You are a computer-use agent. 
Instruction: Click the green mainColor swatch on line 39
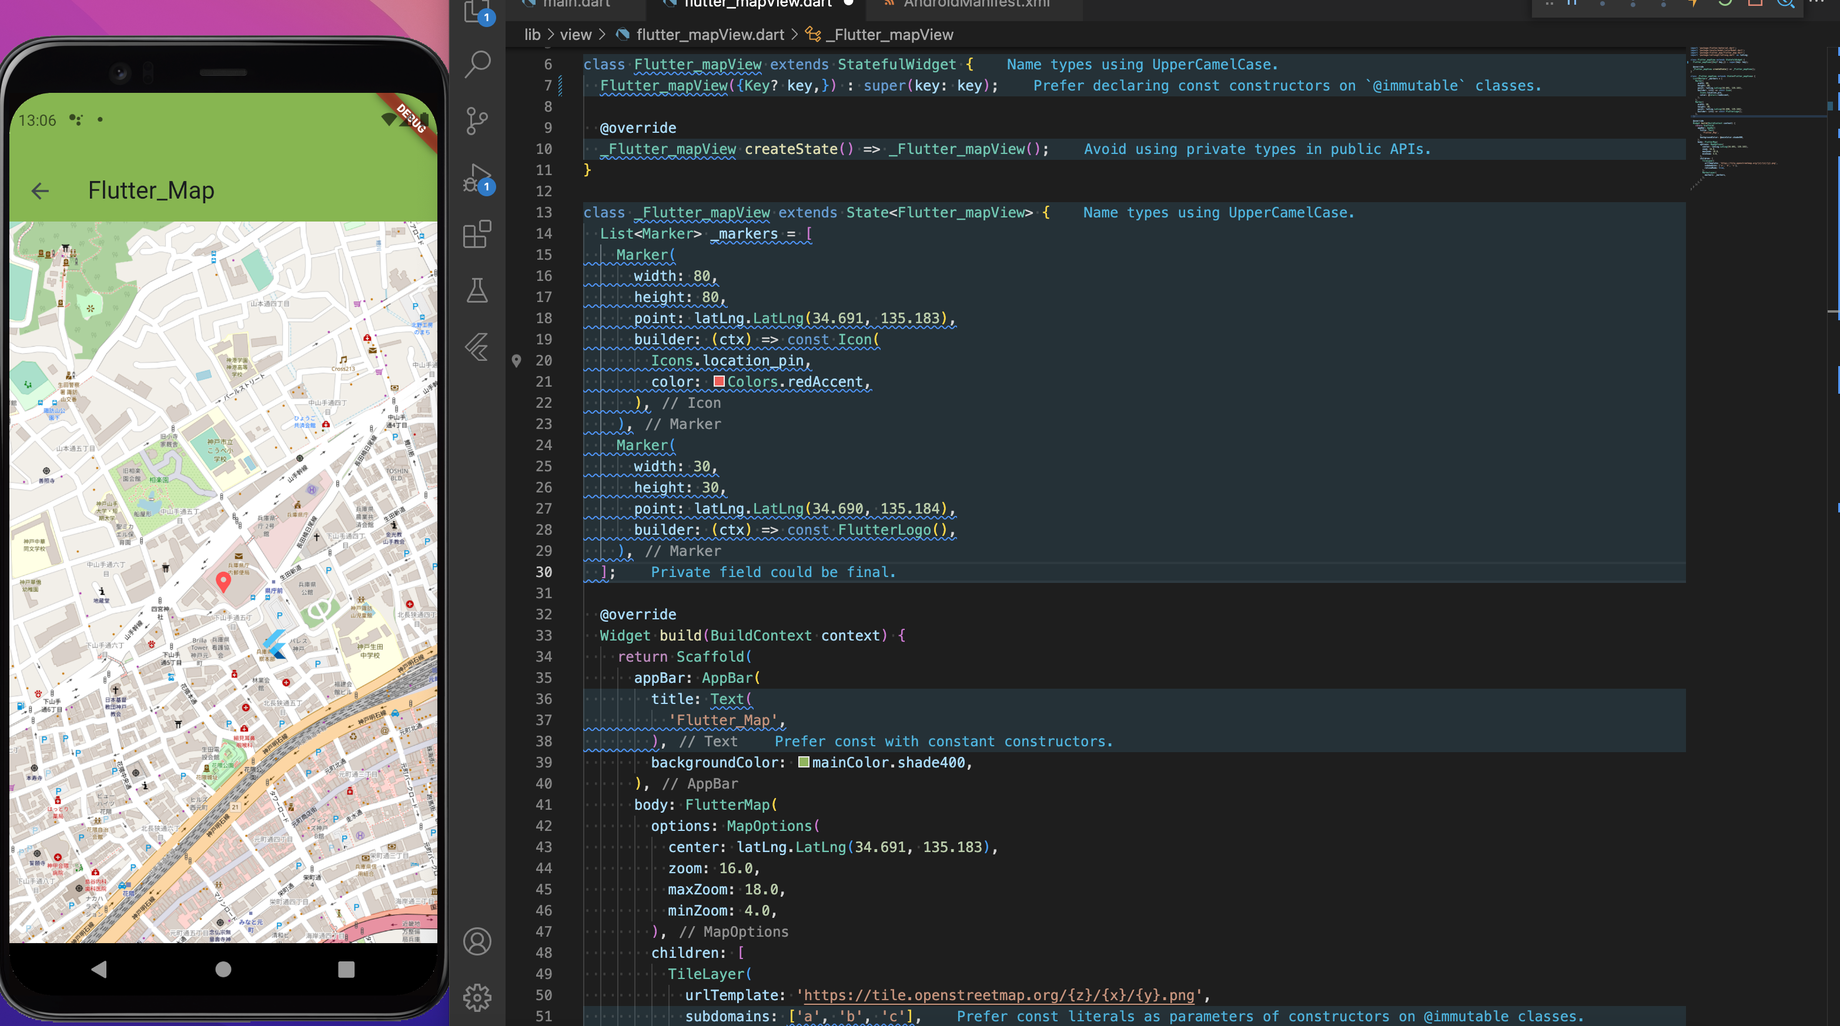pos(804,761)
